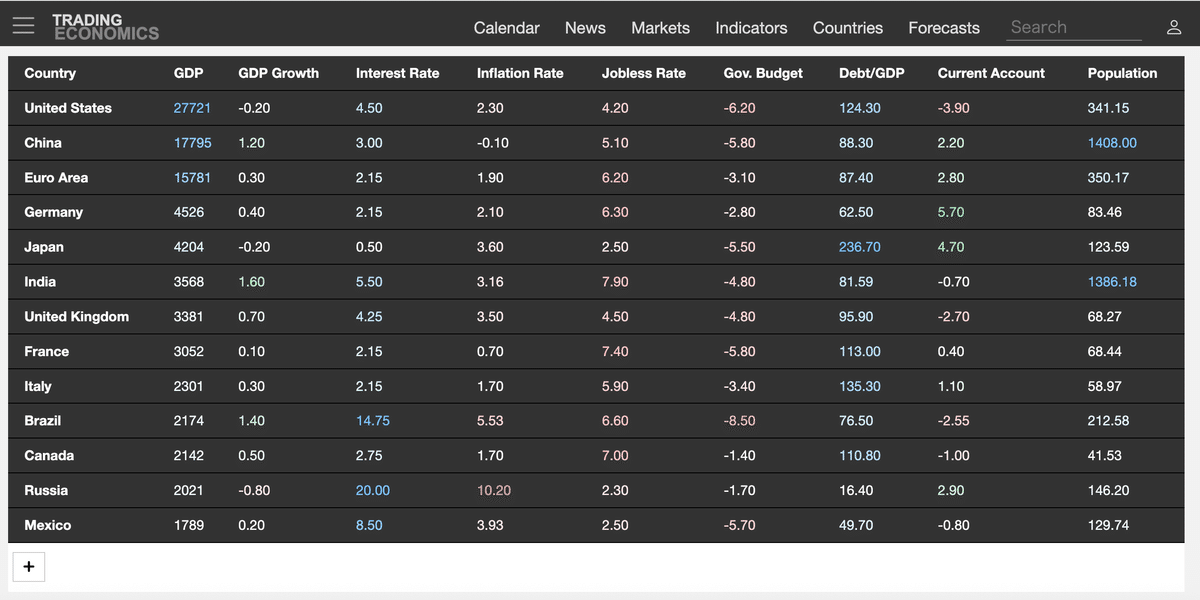Focus the Search input field

click(1073, 28)
